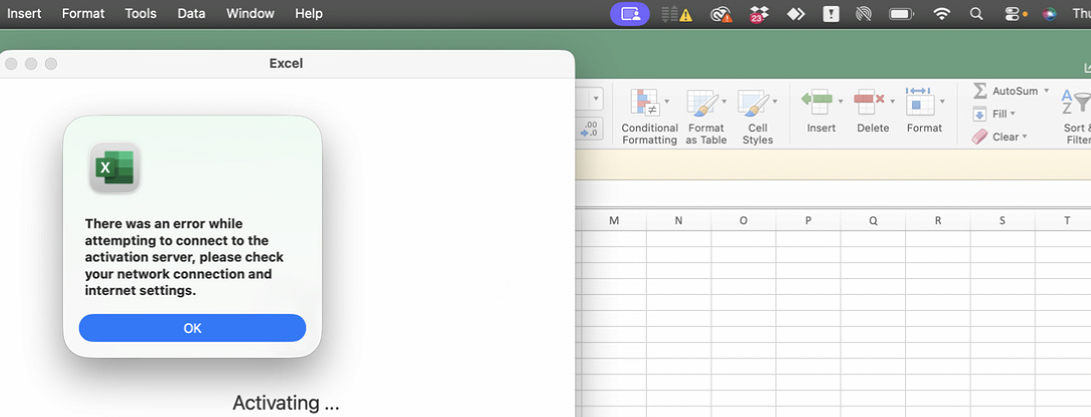Click the AutoSum label
This screenshot has width=1091, height=417.
pyautogui.click(x=1015, y=91)
